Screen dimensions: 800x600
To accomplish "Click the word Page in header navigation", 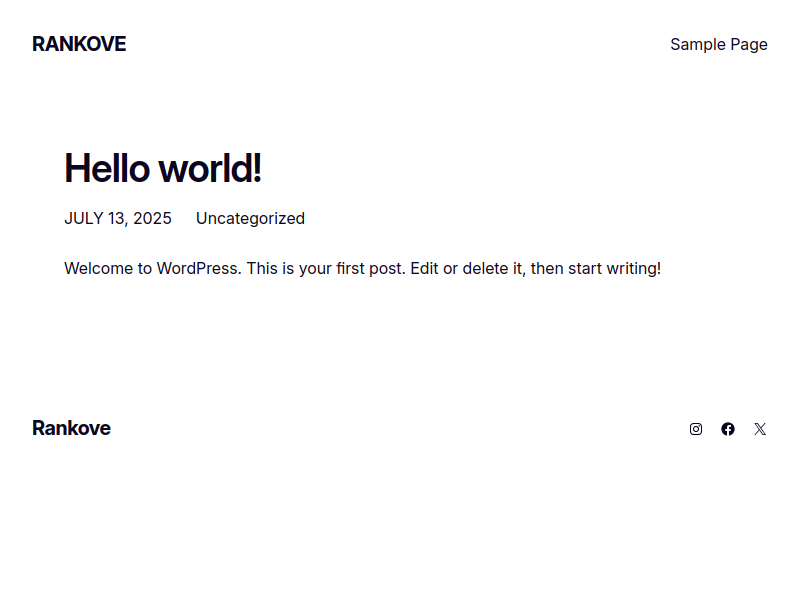I will [x=748, y=45].
